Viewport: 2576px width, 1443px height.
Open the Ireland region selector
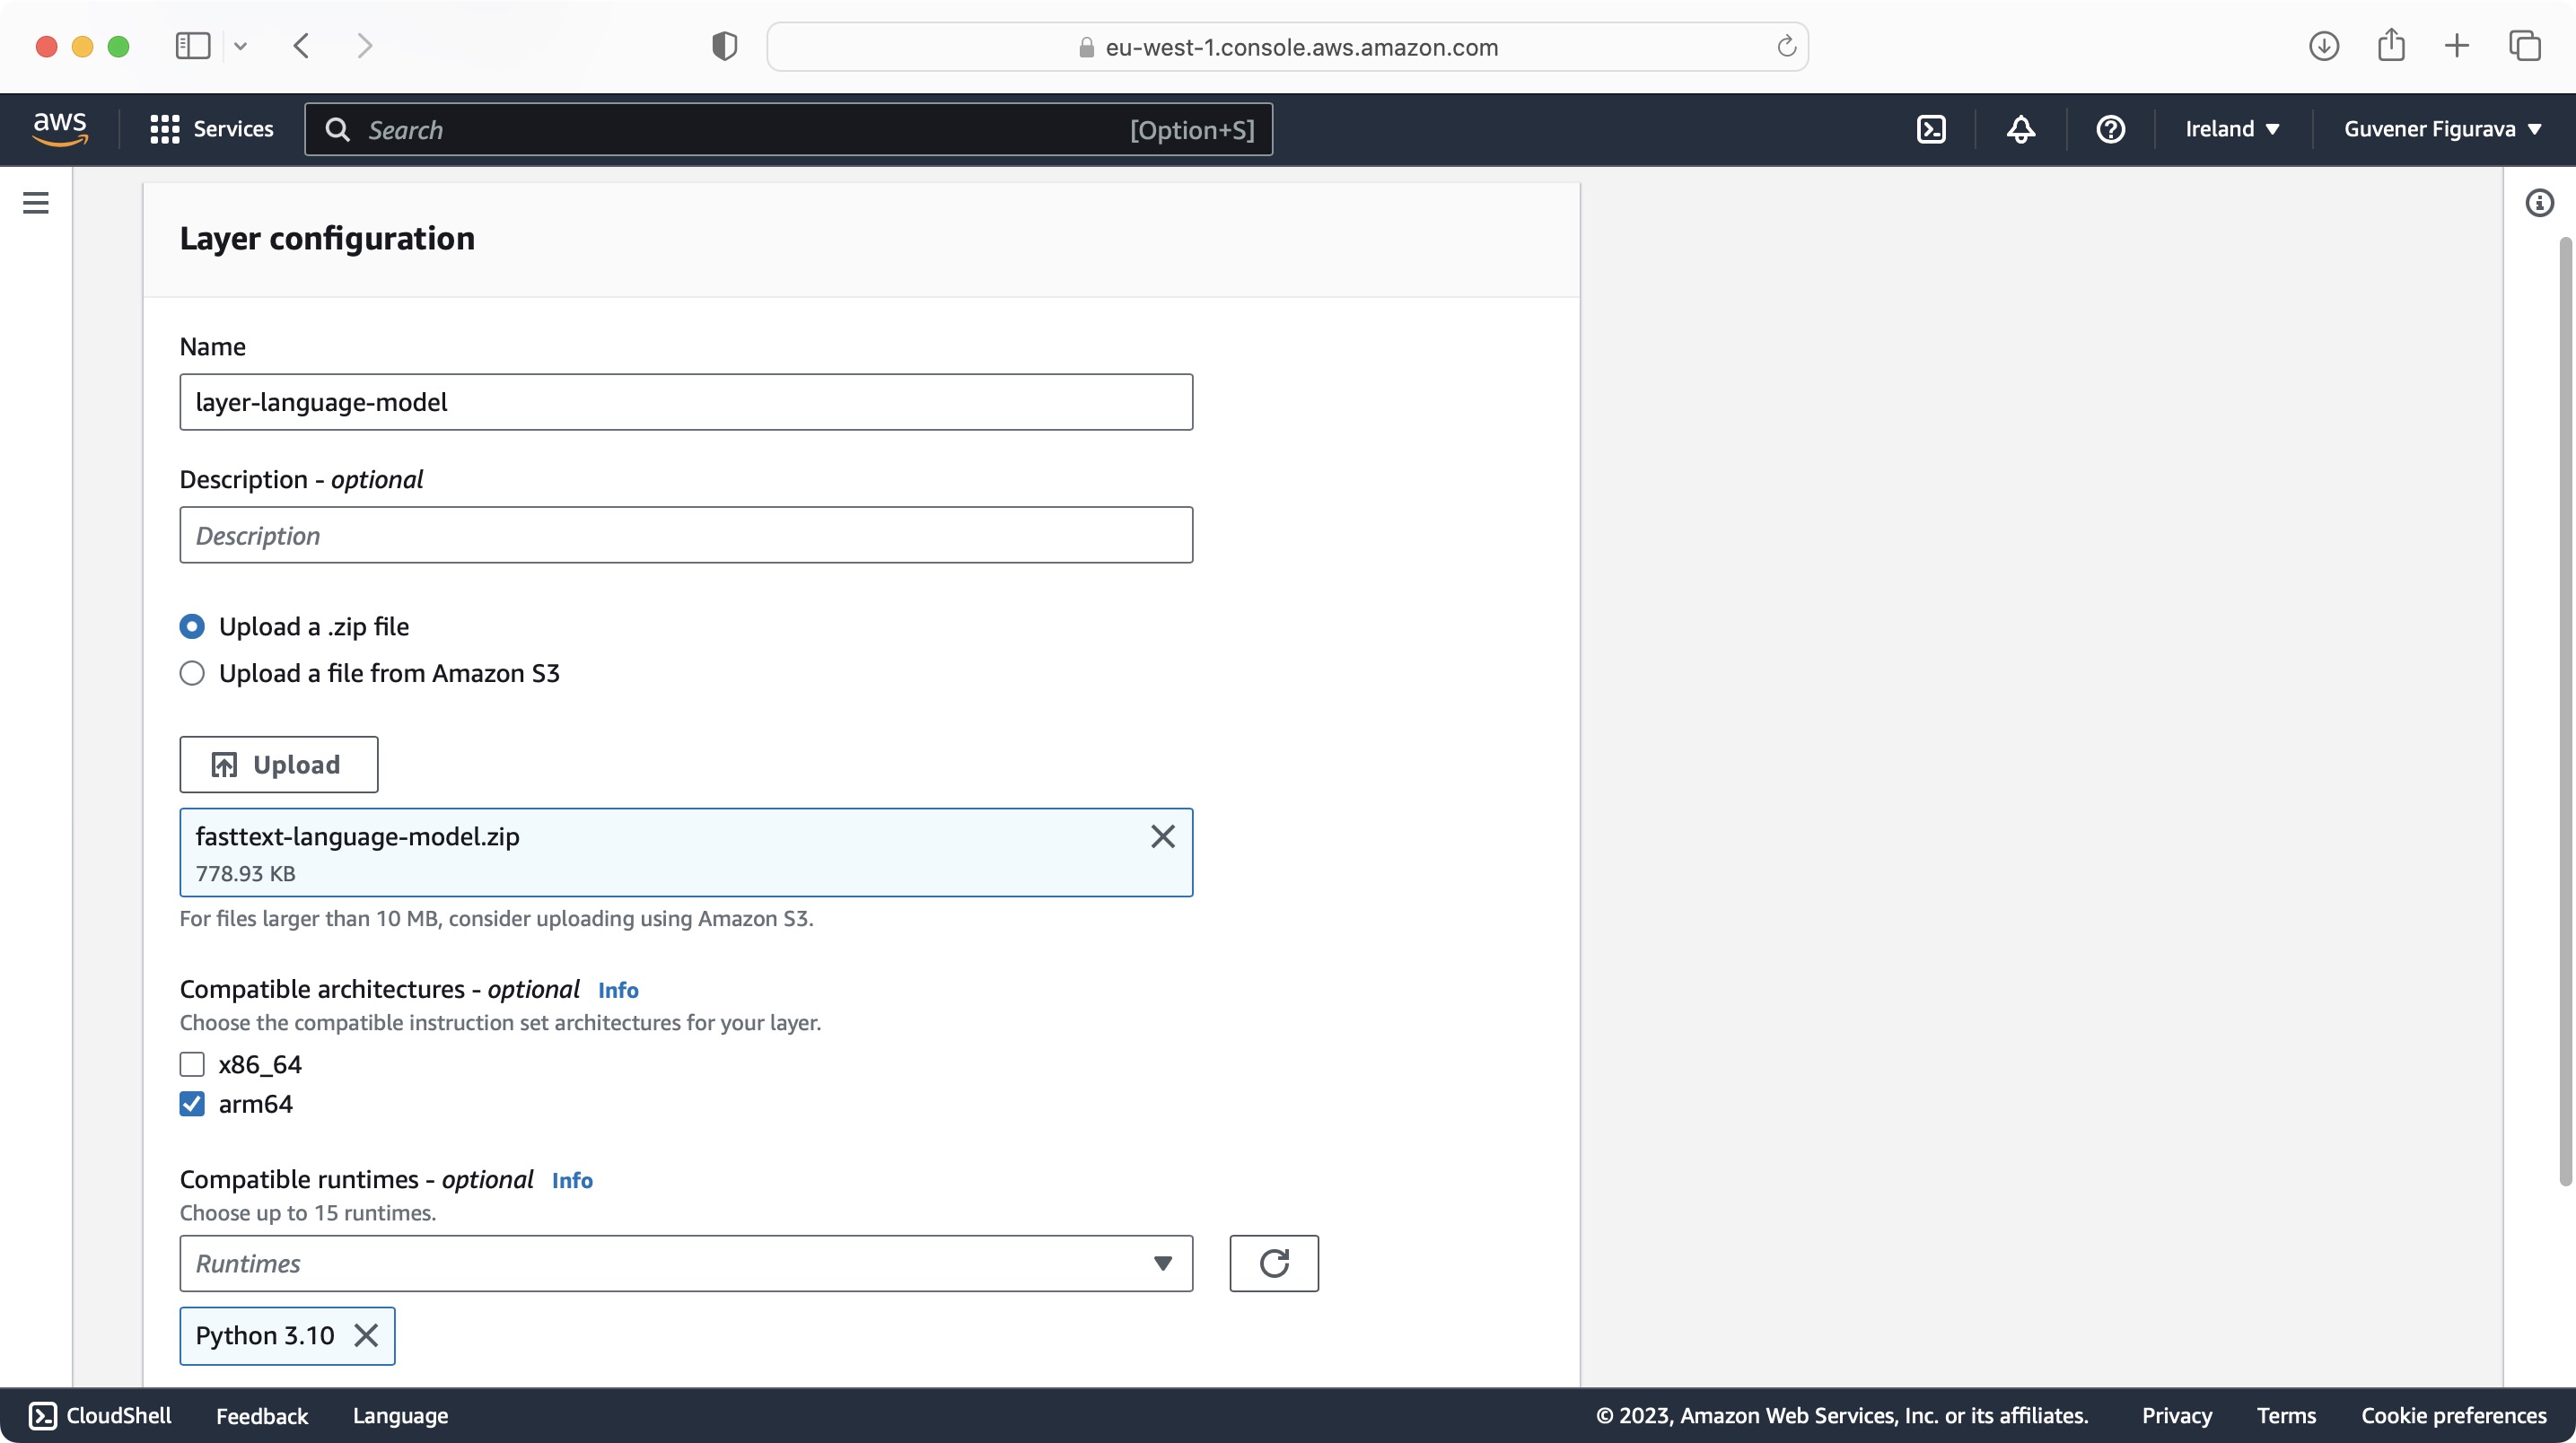2232,129
